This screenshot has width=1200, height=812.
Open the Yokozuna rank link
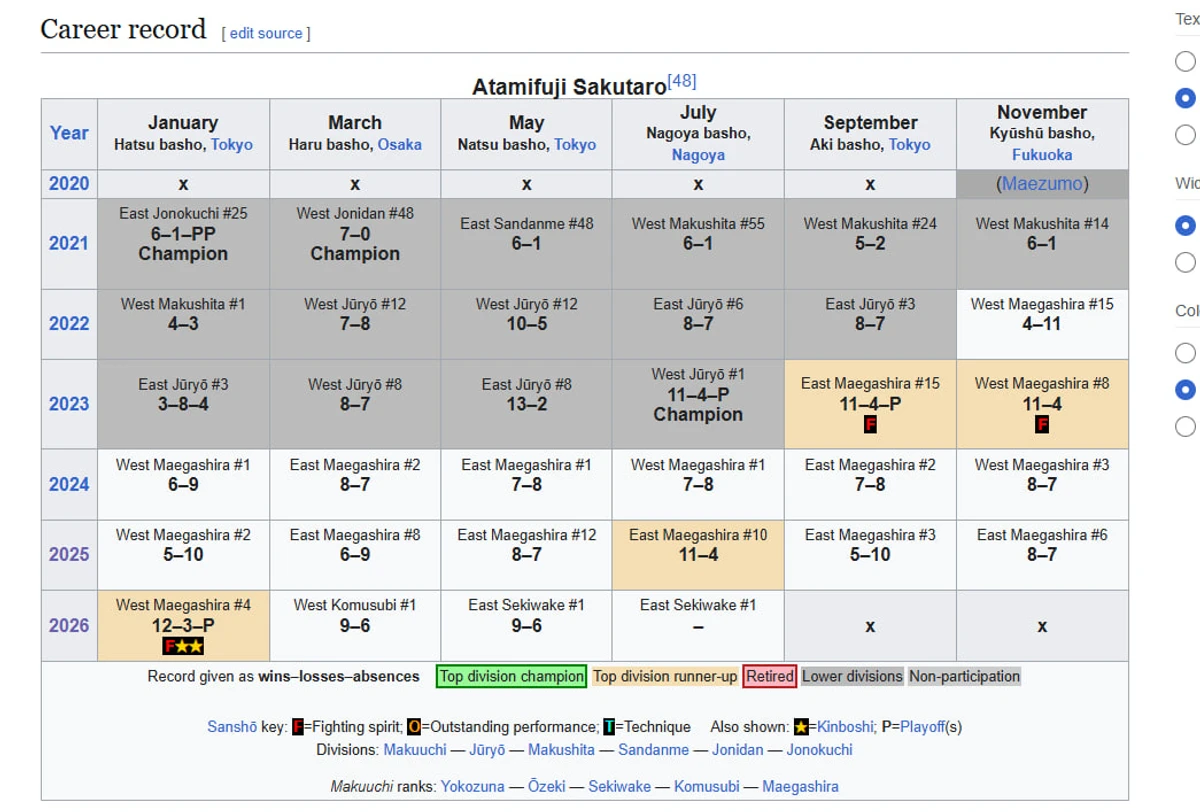(x=473, y=787)
